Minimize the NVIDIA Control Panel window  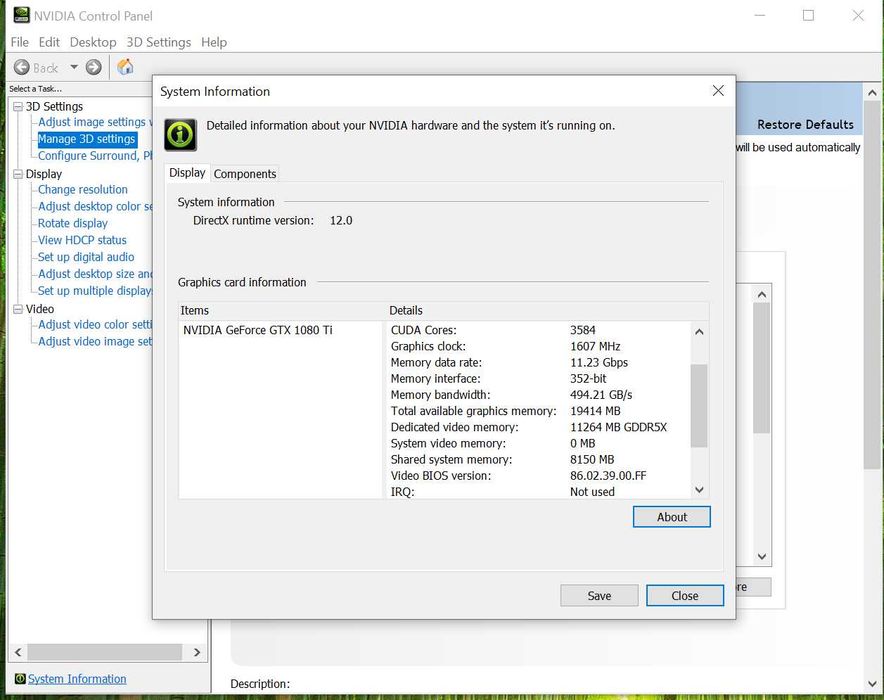point(760,15)
